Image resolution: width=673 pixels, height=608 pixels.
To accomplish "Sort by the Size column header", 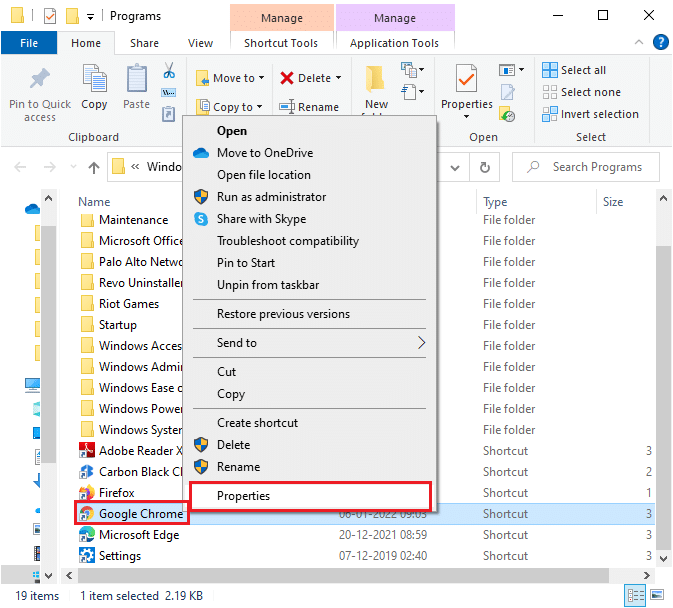I will click(613, 202).
